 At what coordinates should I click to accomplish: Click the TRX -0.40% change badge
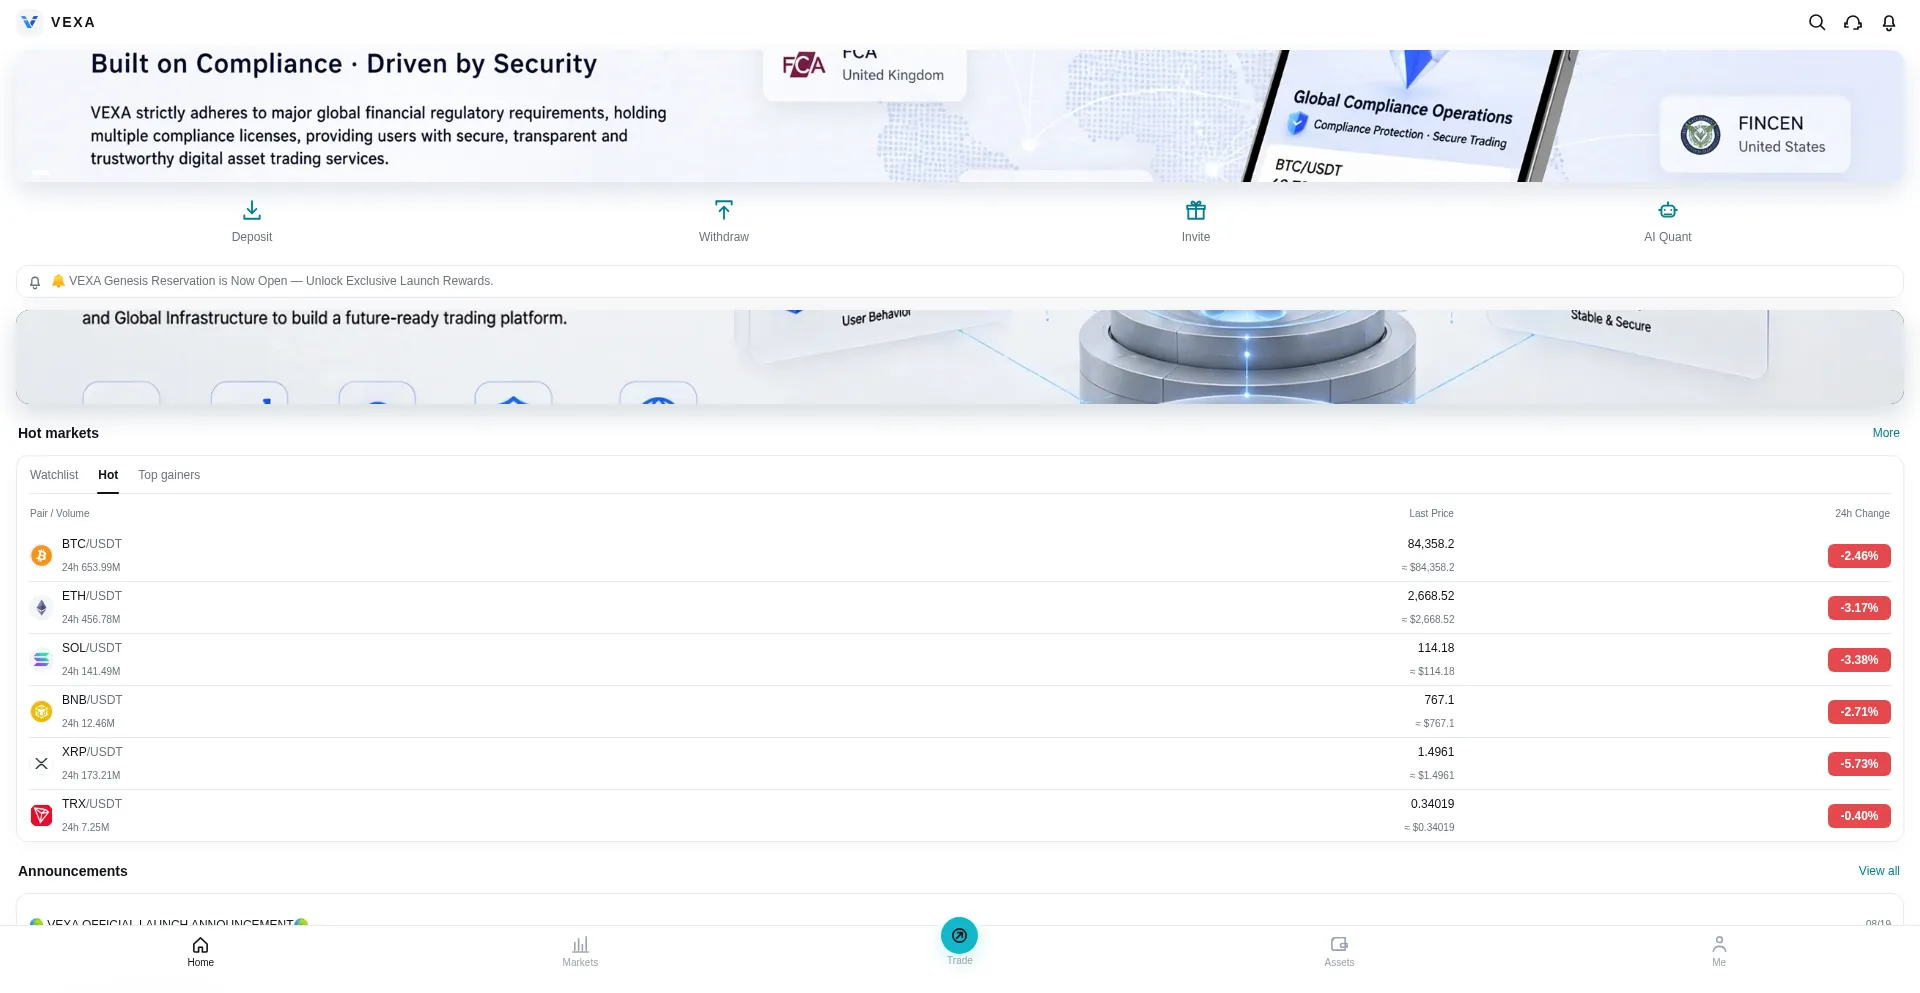coord(1859,816)
